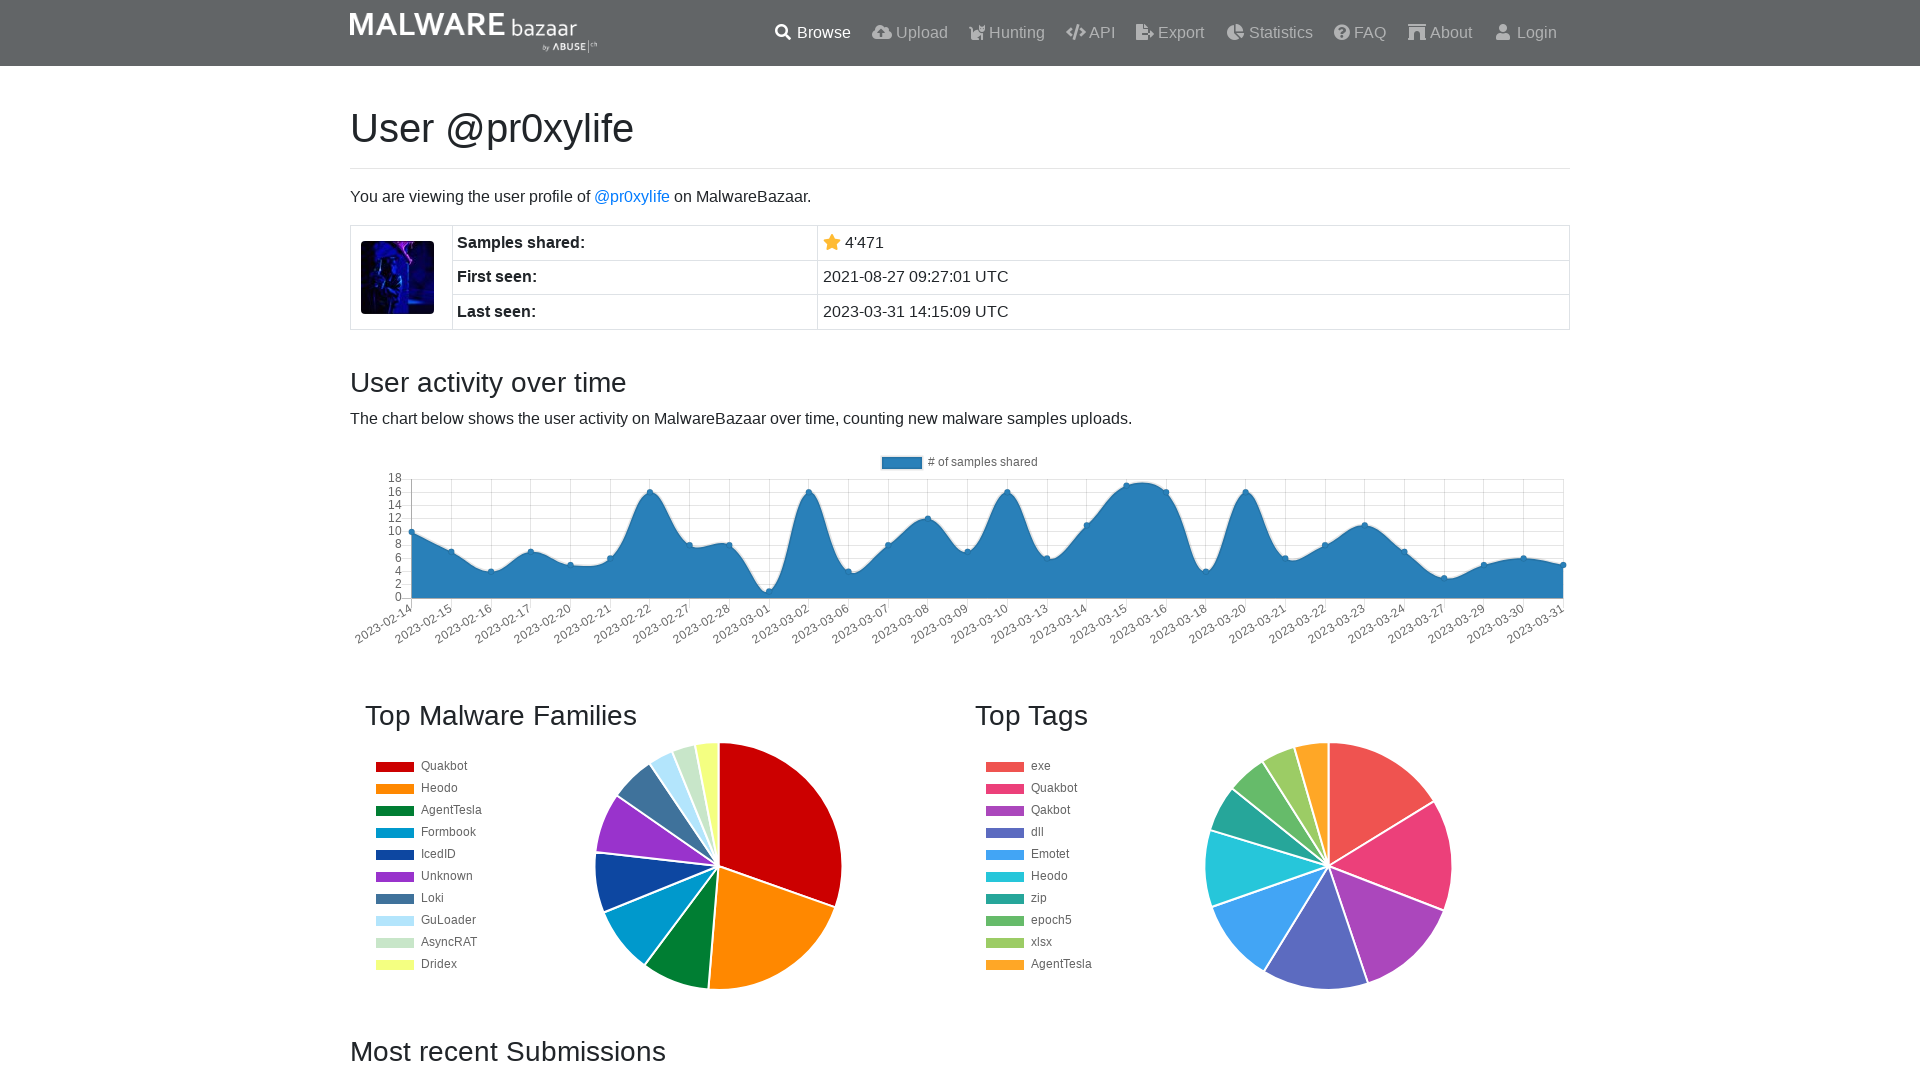Click the 2023-03-02 peak data point
1920x1080 pixels.
(x=809, y=492)
